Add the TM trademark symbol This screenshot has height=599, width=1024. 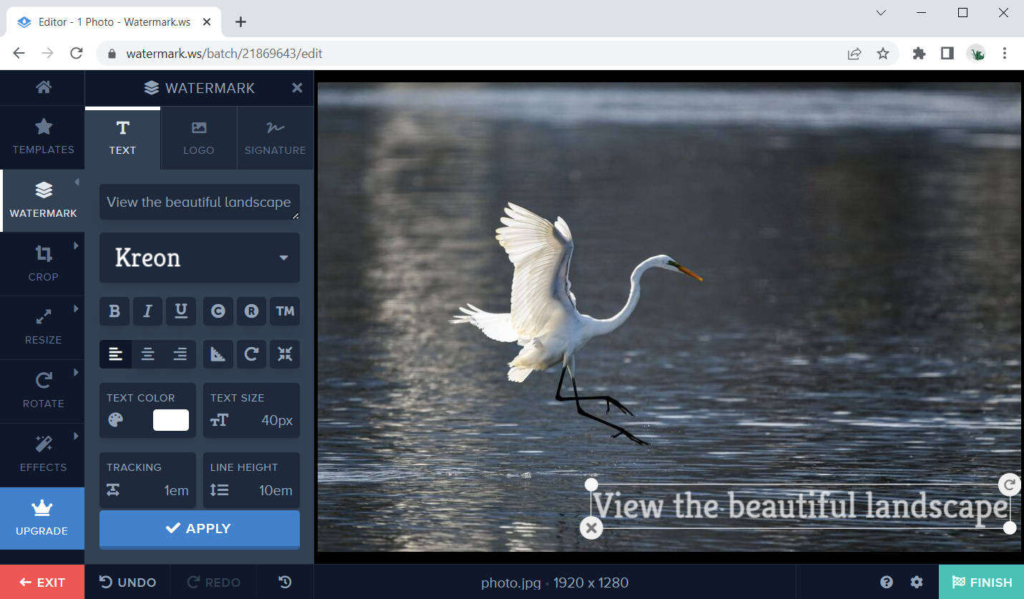click(x=285, y=311)
